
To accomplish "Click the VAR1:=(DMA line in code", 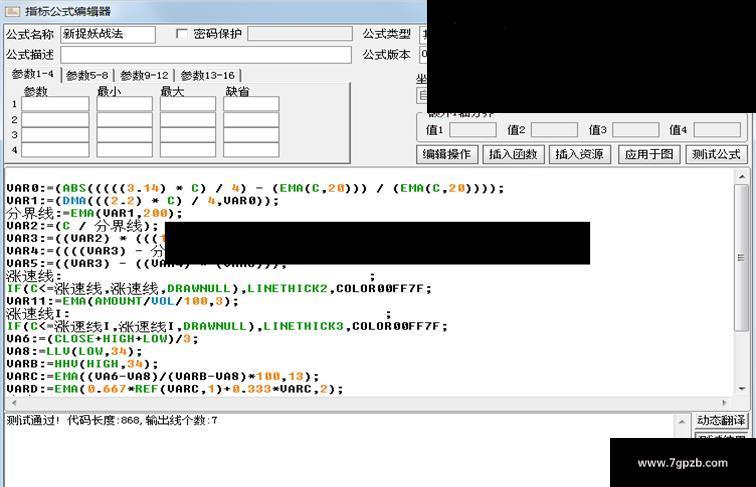I will point(143,201).
